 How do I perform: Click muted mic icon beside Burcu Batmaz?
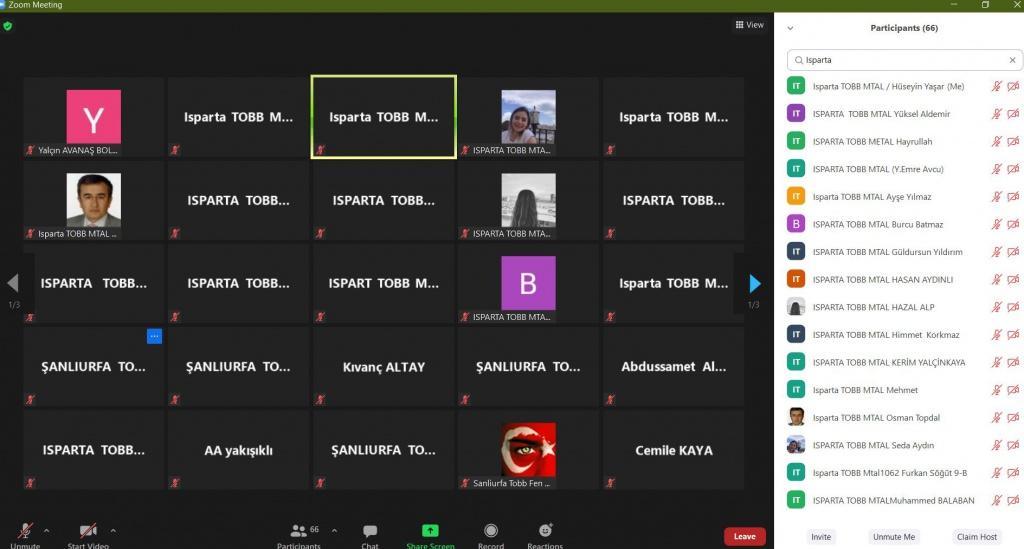coord(997,224)
